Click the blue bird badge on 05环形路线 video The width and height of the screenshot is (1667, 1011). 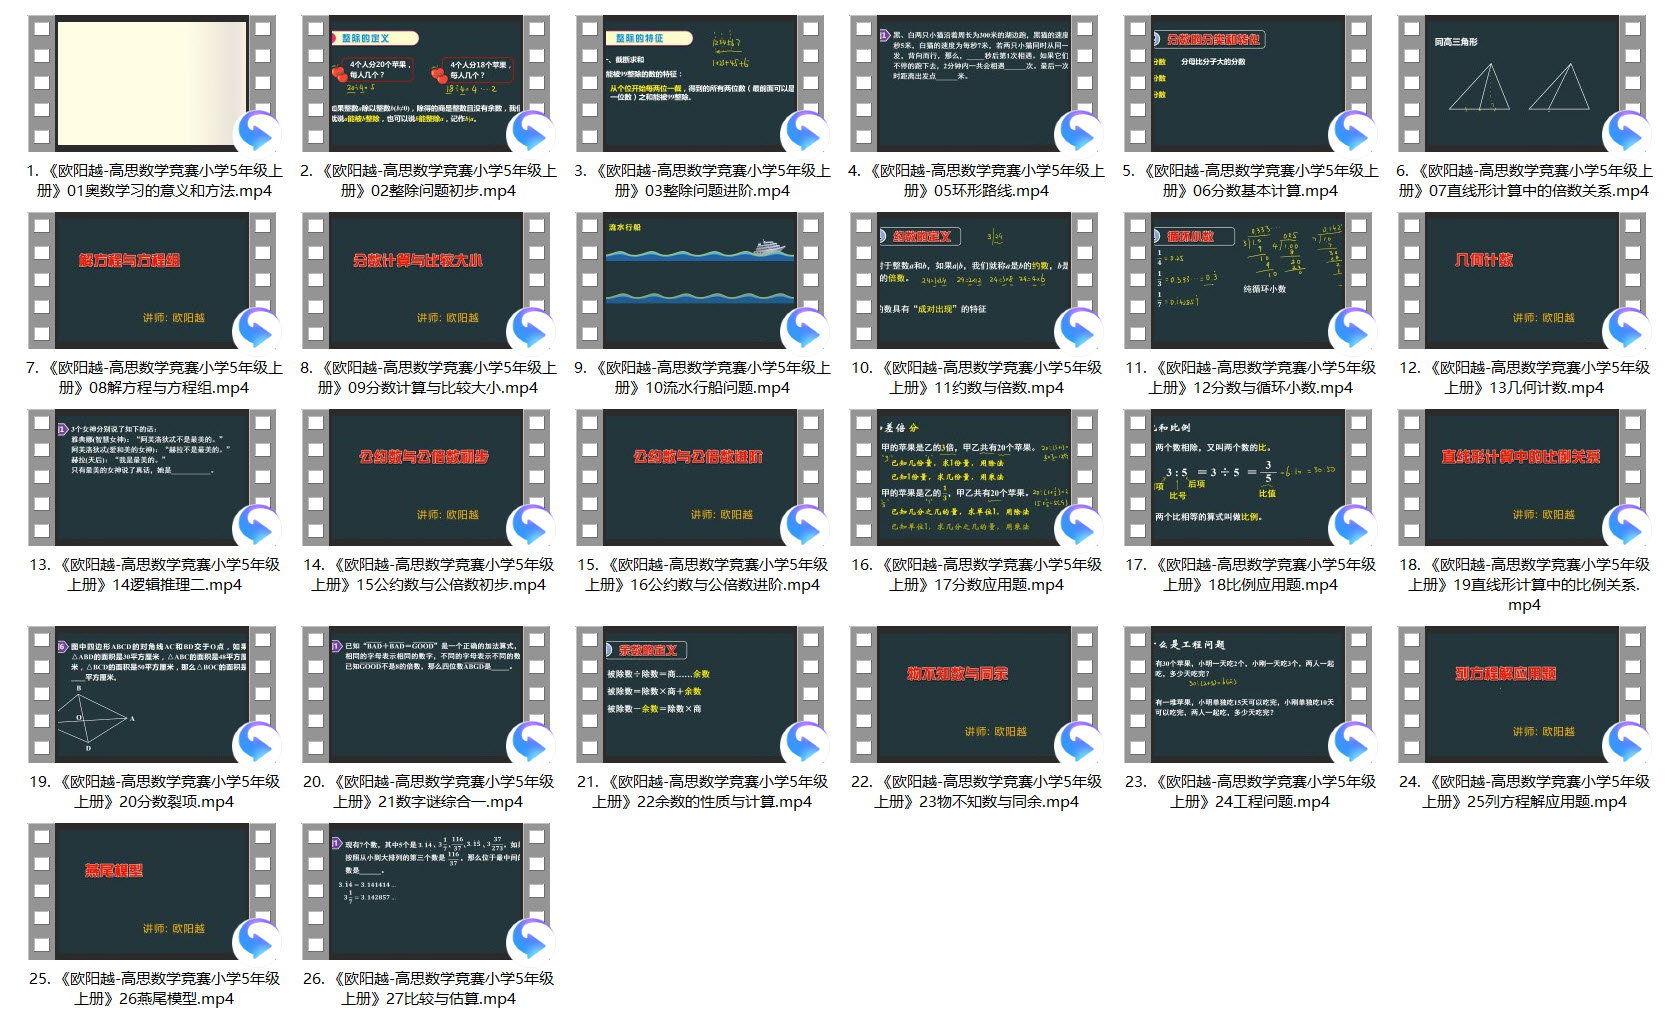pos(1079,132)
